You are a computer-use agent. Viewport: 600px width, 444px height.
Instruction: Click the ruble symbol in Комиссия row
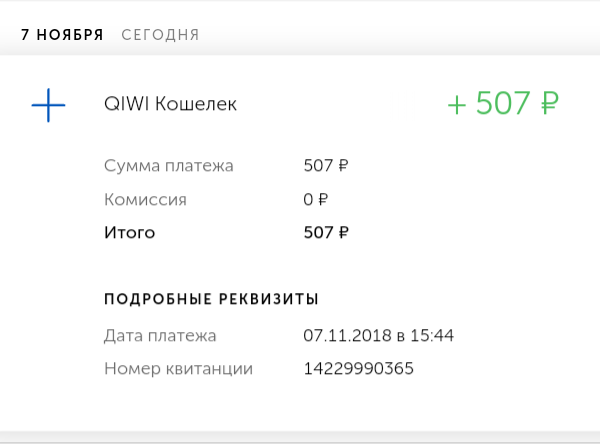(322, 199)
